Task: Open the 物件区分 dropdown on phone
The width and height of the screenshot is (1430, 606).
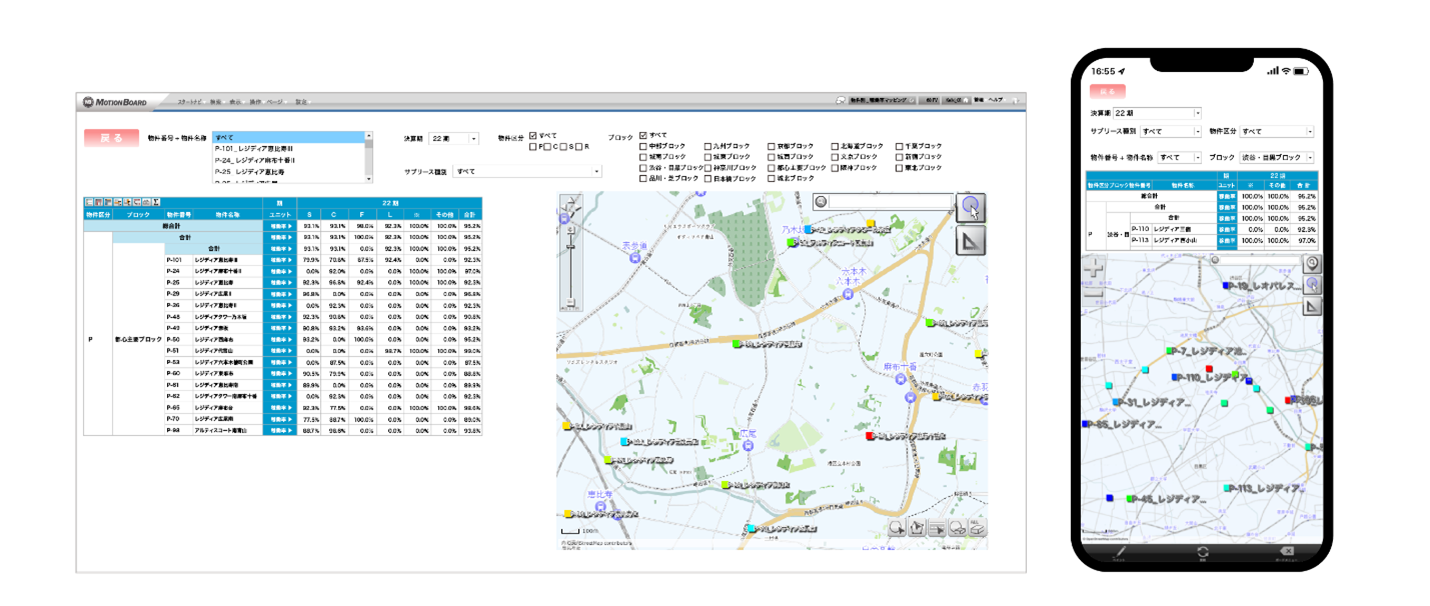Action: [x=1279, y=131]
